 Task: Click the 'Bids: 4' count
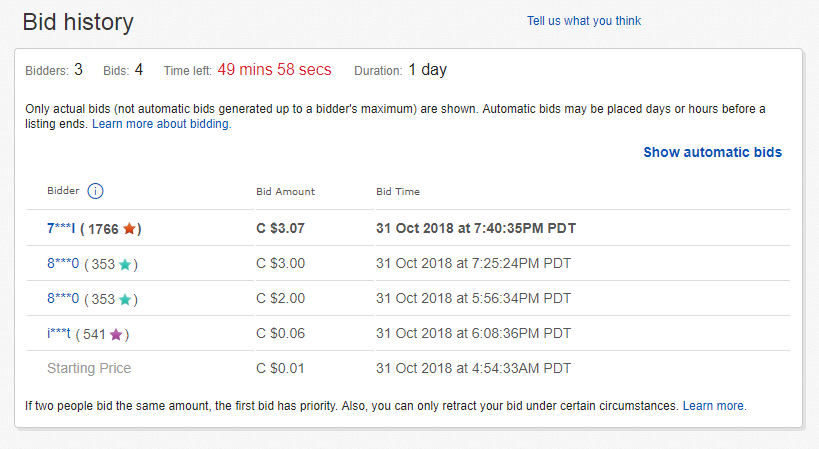tap(123, 69)
